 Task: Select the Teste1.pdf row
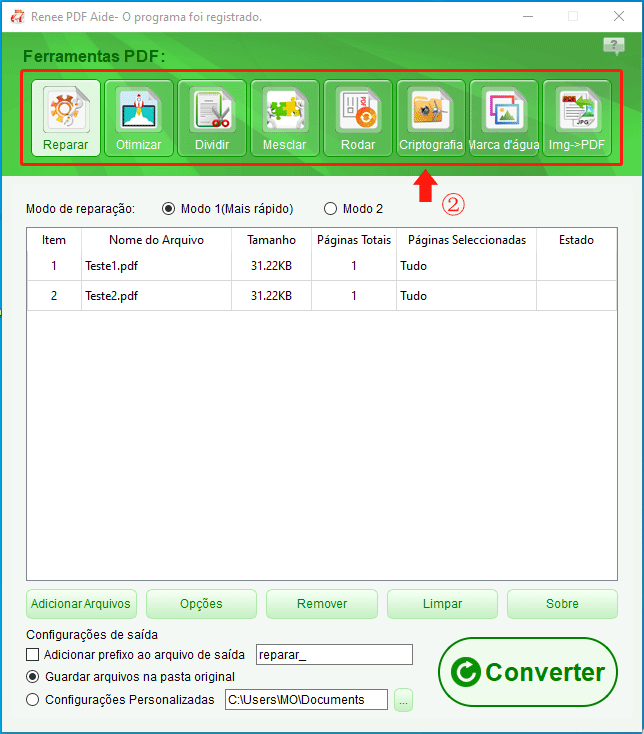point(322,266)
